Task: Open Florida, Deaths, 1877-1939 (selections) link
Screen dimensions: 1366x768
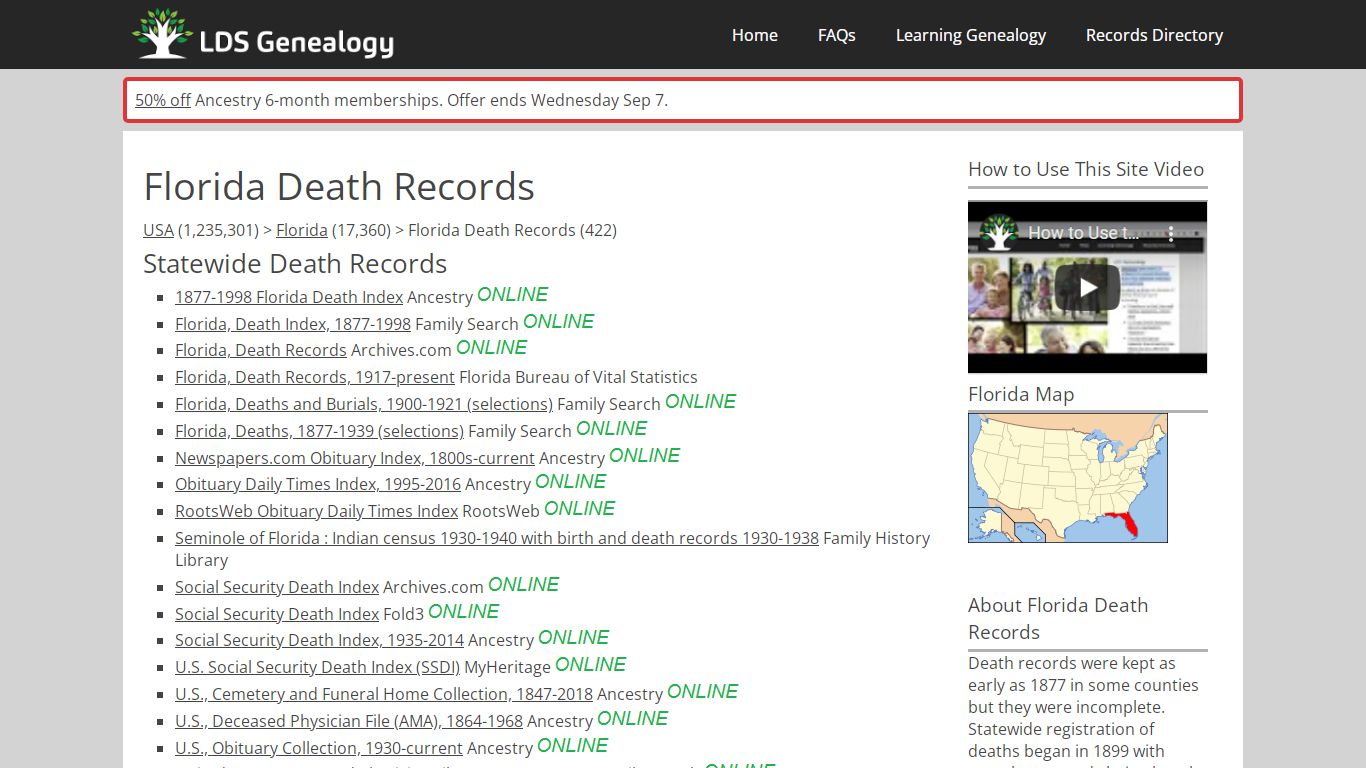Action: point(319,431)
